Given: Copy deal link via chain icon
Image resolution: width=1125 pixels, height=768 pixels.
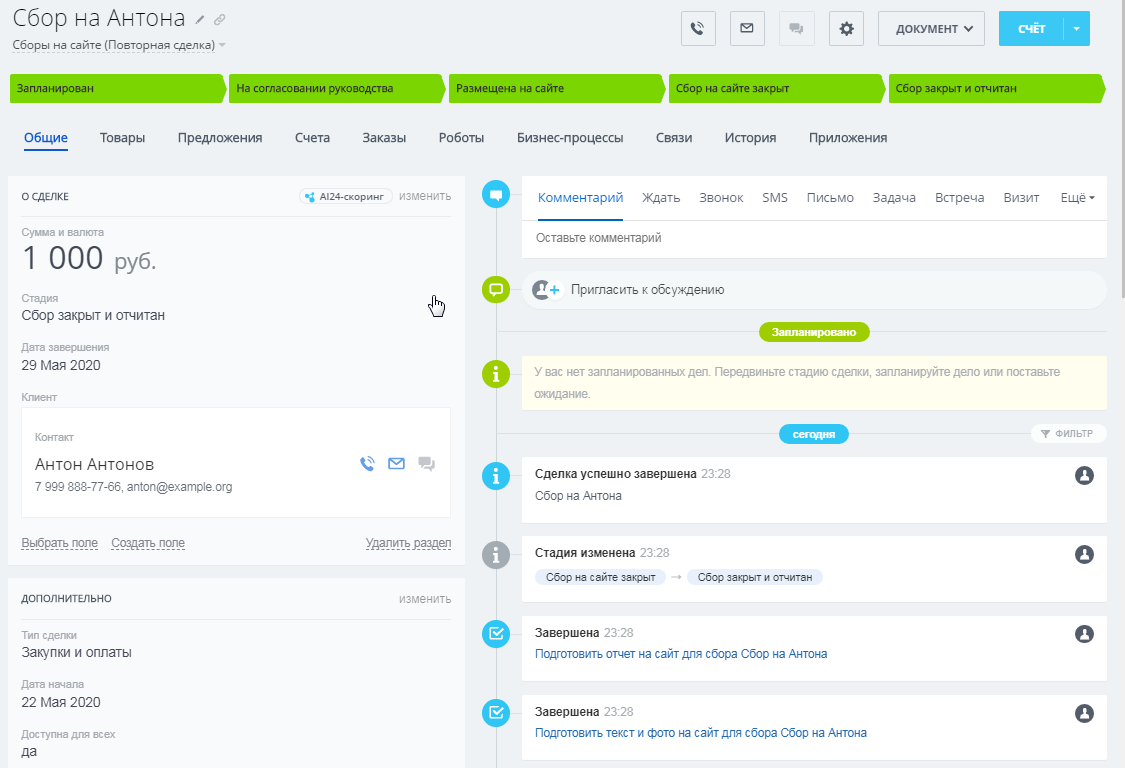Looking at the screenshot, I should pos(220,19).
